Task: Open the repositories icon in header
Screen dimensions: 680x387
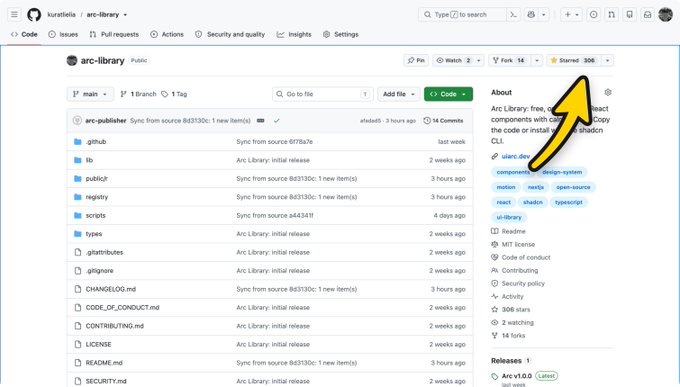Action: point(629,14)
